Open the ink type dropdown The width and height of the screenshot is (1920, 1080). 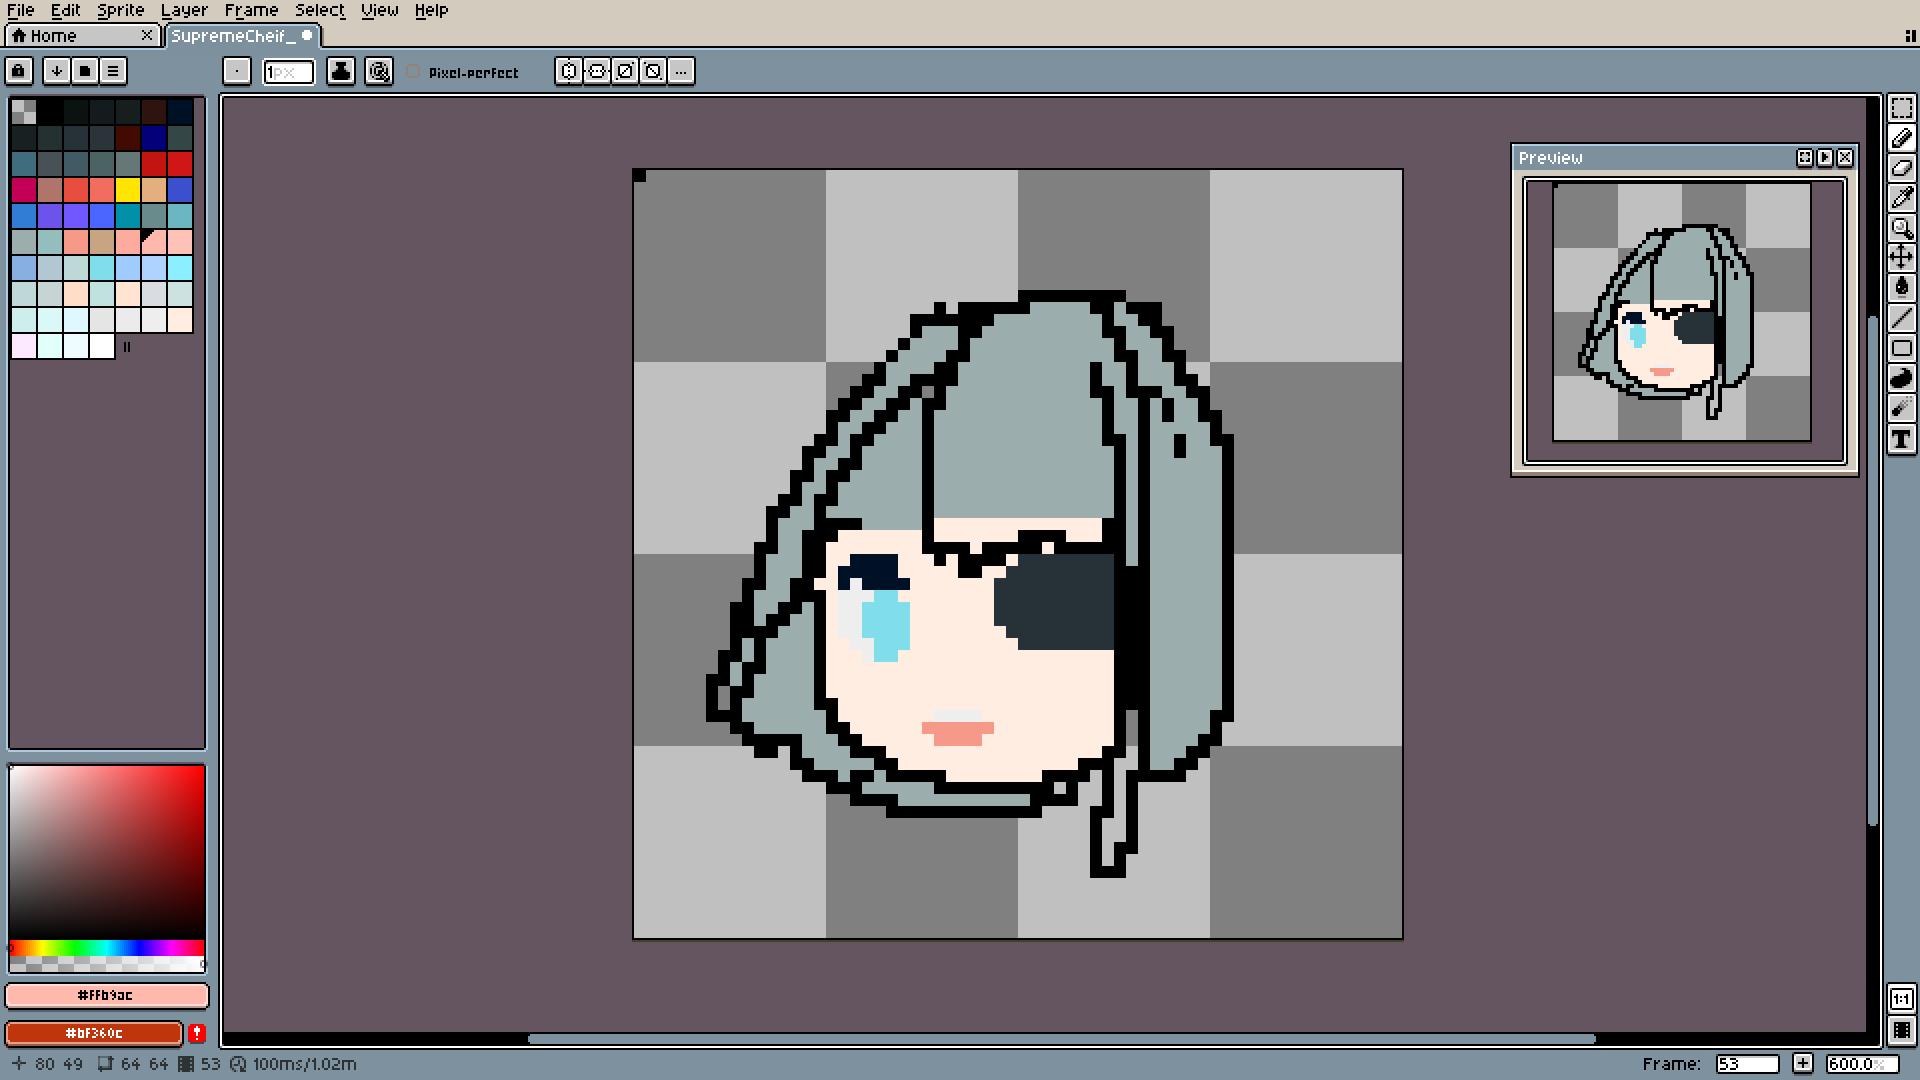click(341, 71)
